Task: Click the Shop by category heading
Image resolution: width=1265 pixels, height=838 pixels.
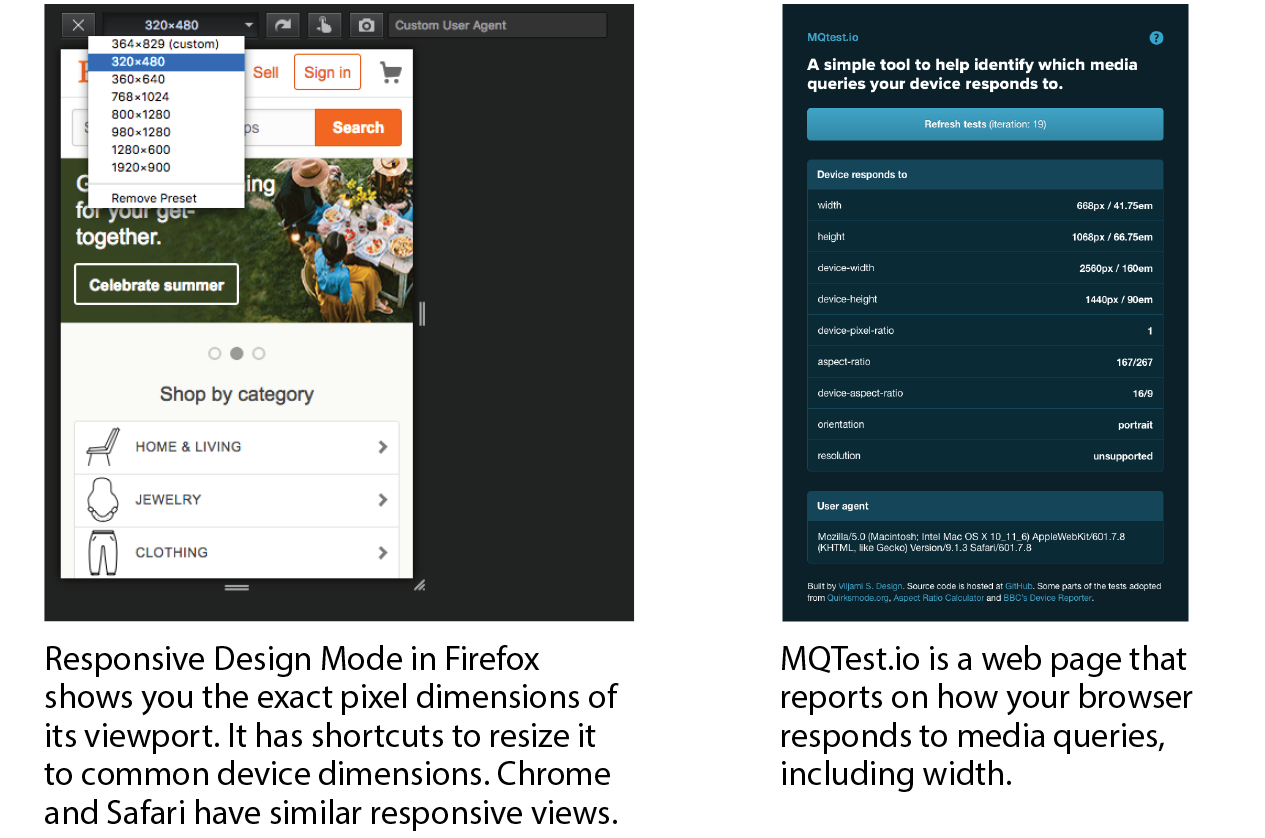Action: (x=237, y=394)
